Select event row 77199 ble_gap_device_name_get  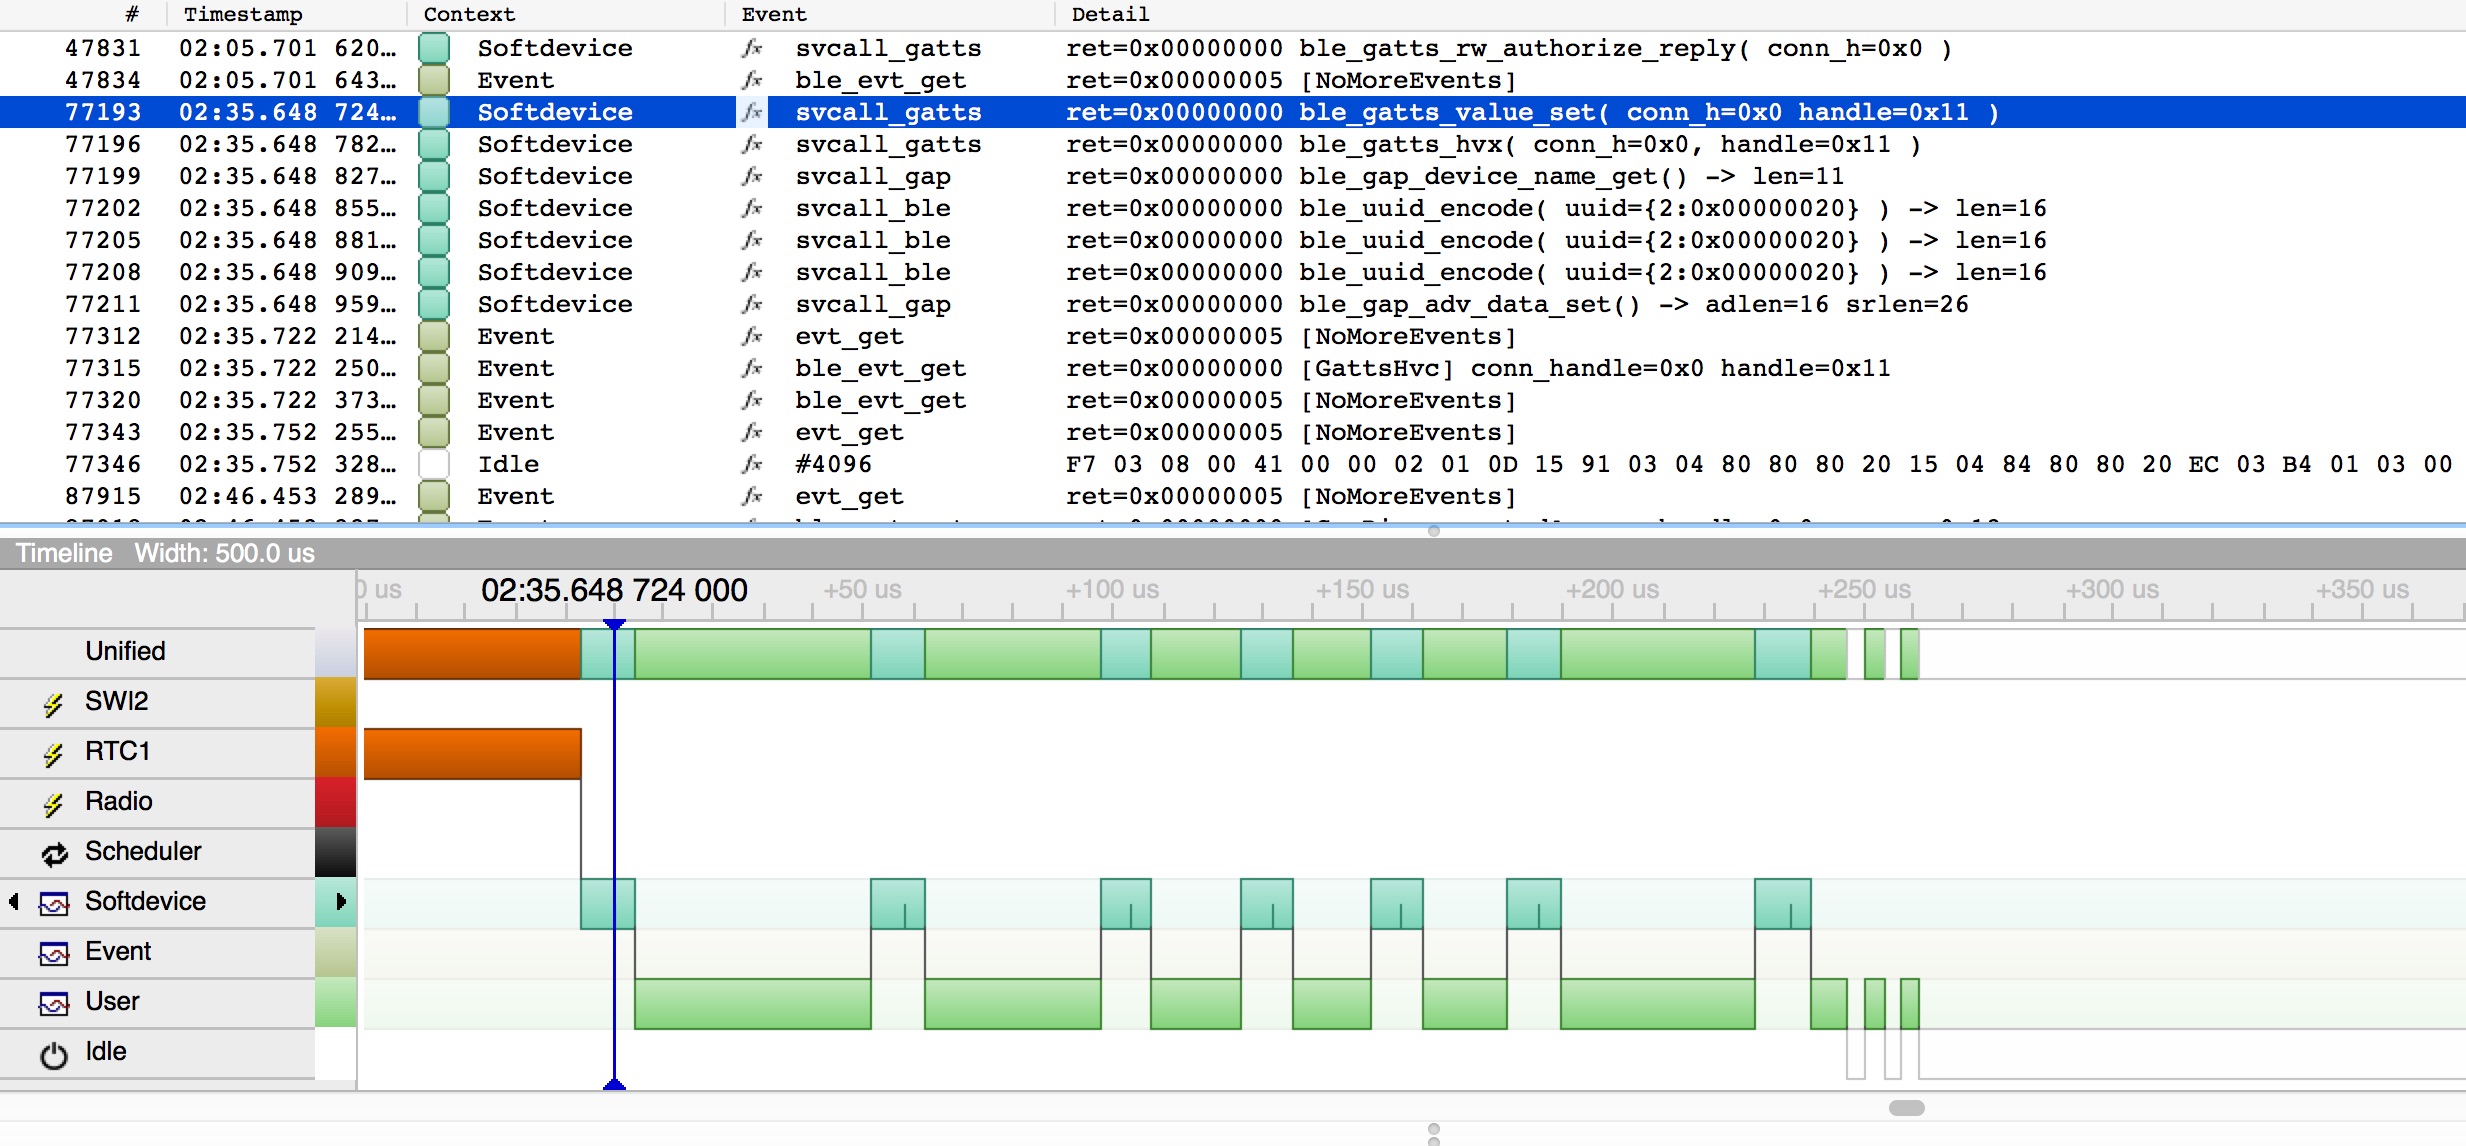click(1233, 176)
